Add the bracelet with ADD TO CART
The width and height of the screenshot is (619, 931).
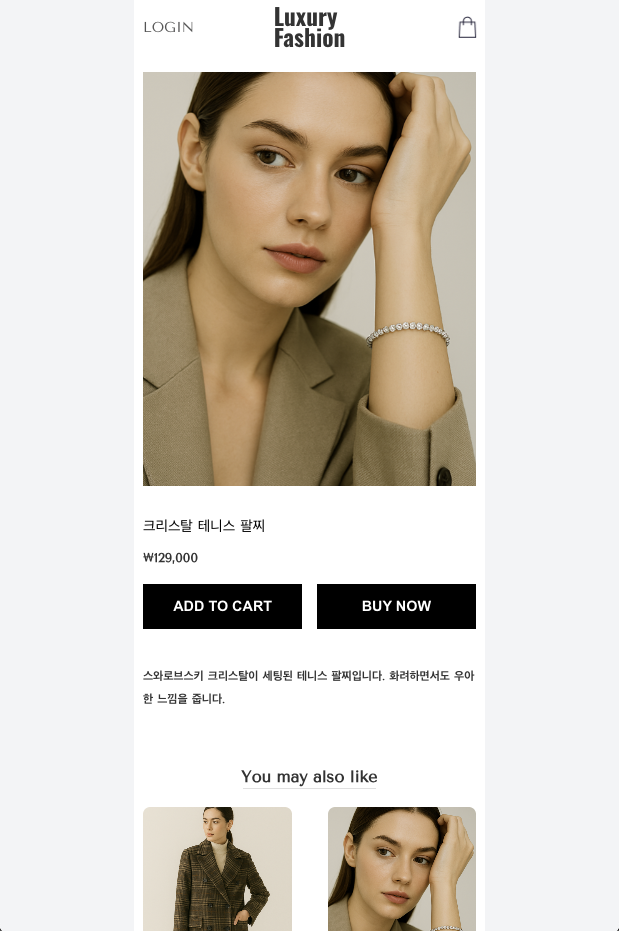[223, 606]
